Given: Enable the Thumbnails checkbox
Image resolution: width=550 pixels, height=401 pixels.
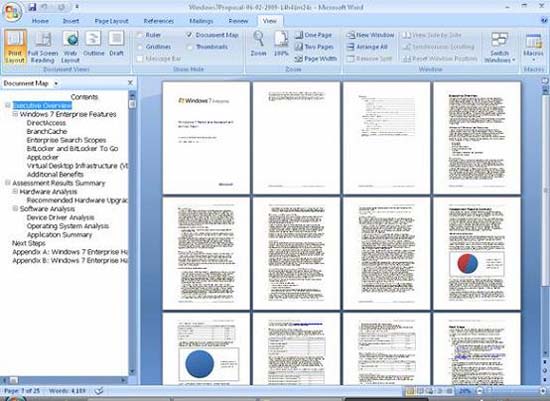Looking at the screenshot, I should pos(190,47).
